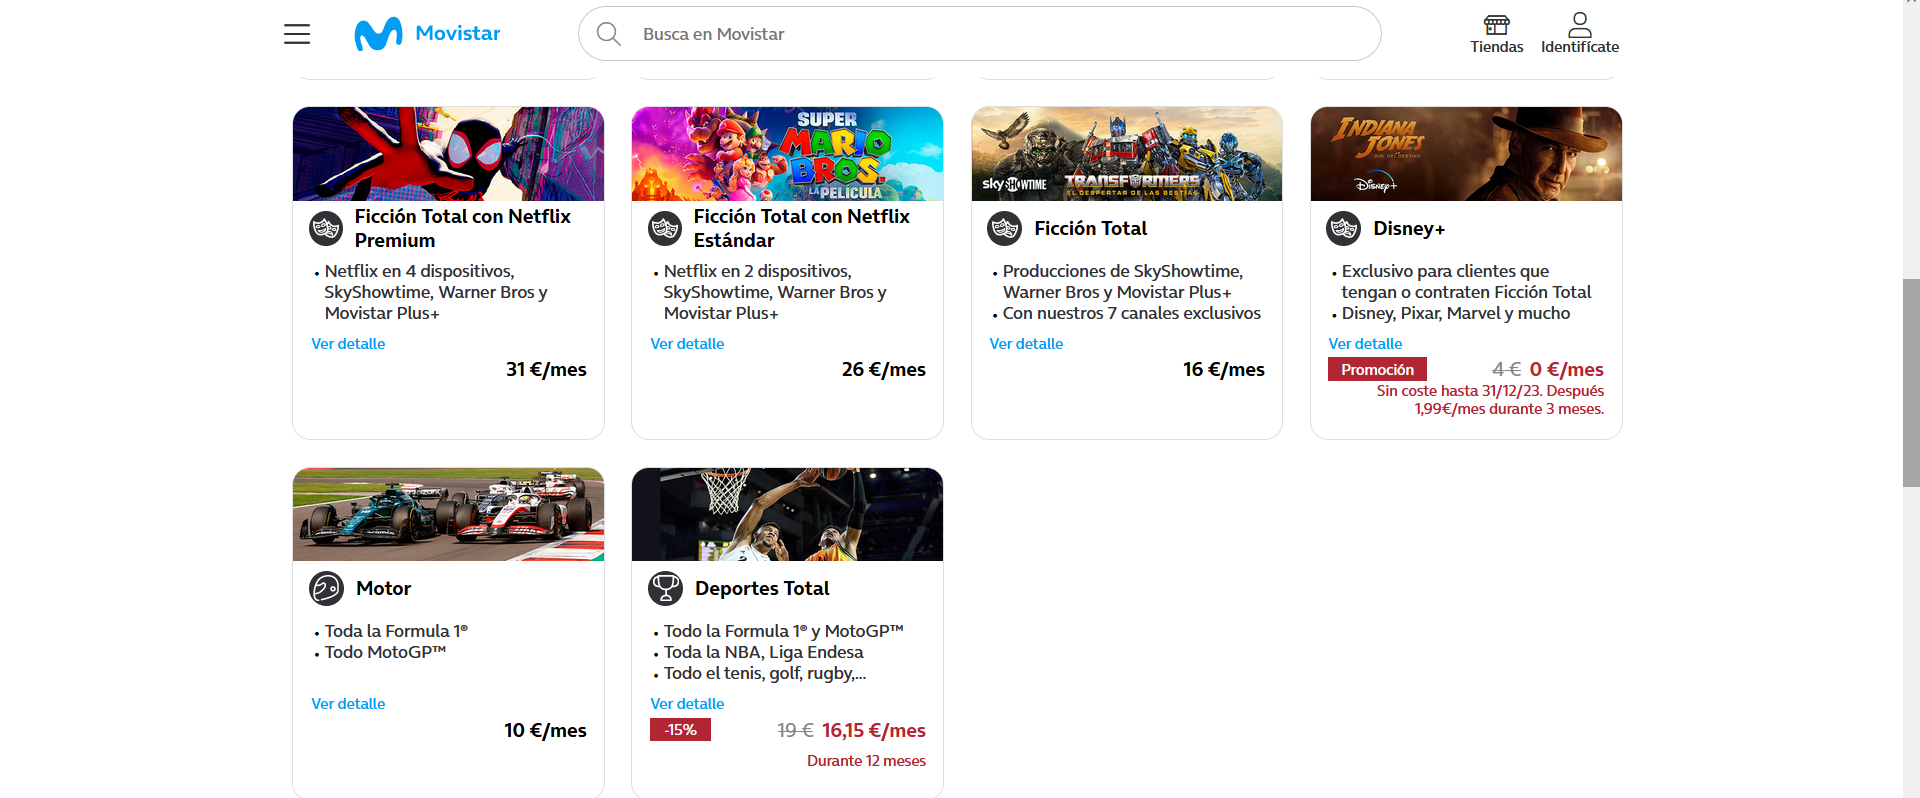This screenshot has height=798, width=1920.
Task: Click the Movistar logo
Action: [427, 34]
